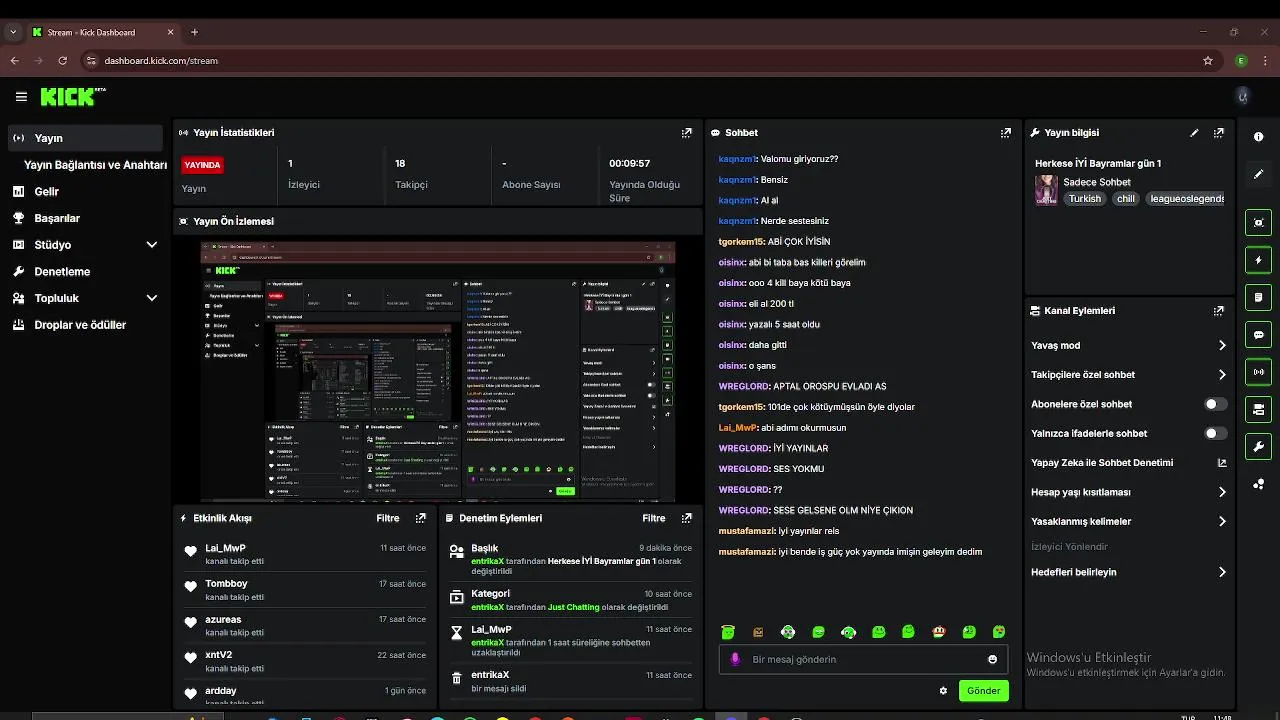The width and height of the screenshot is (1280, 720).
Task: Open Yasaklanmış kelimeler settings
Action: [x=1128, y=521]
